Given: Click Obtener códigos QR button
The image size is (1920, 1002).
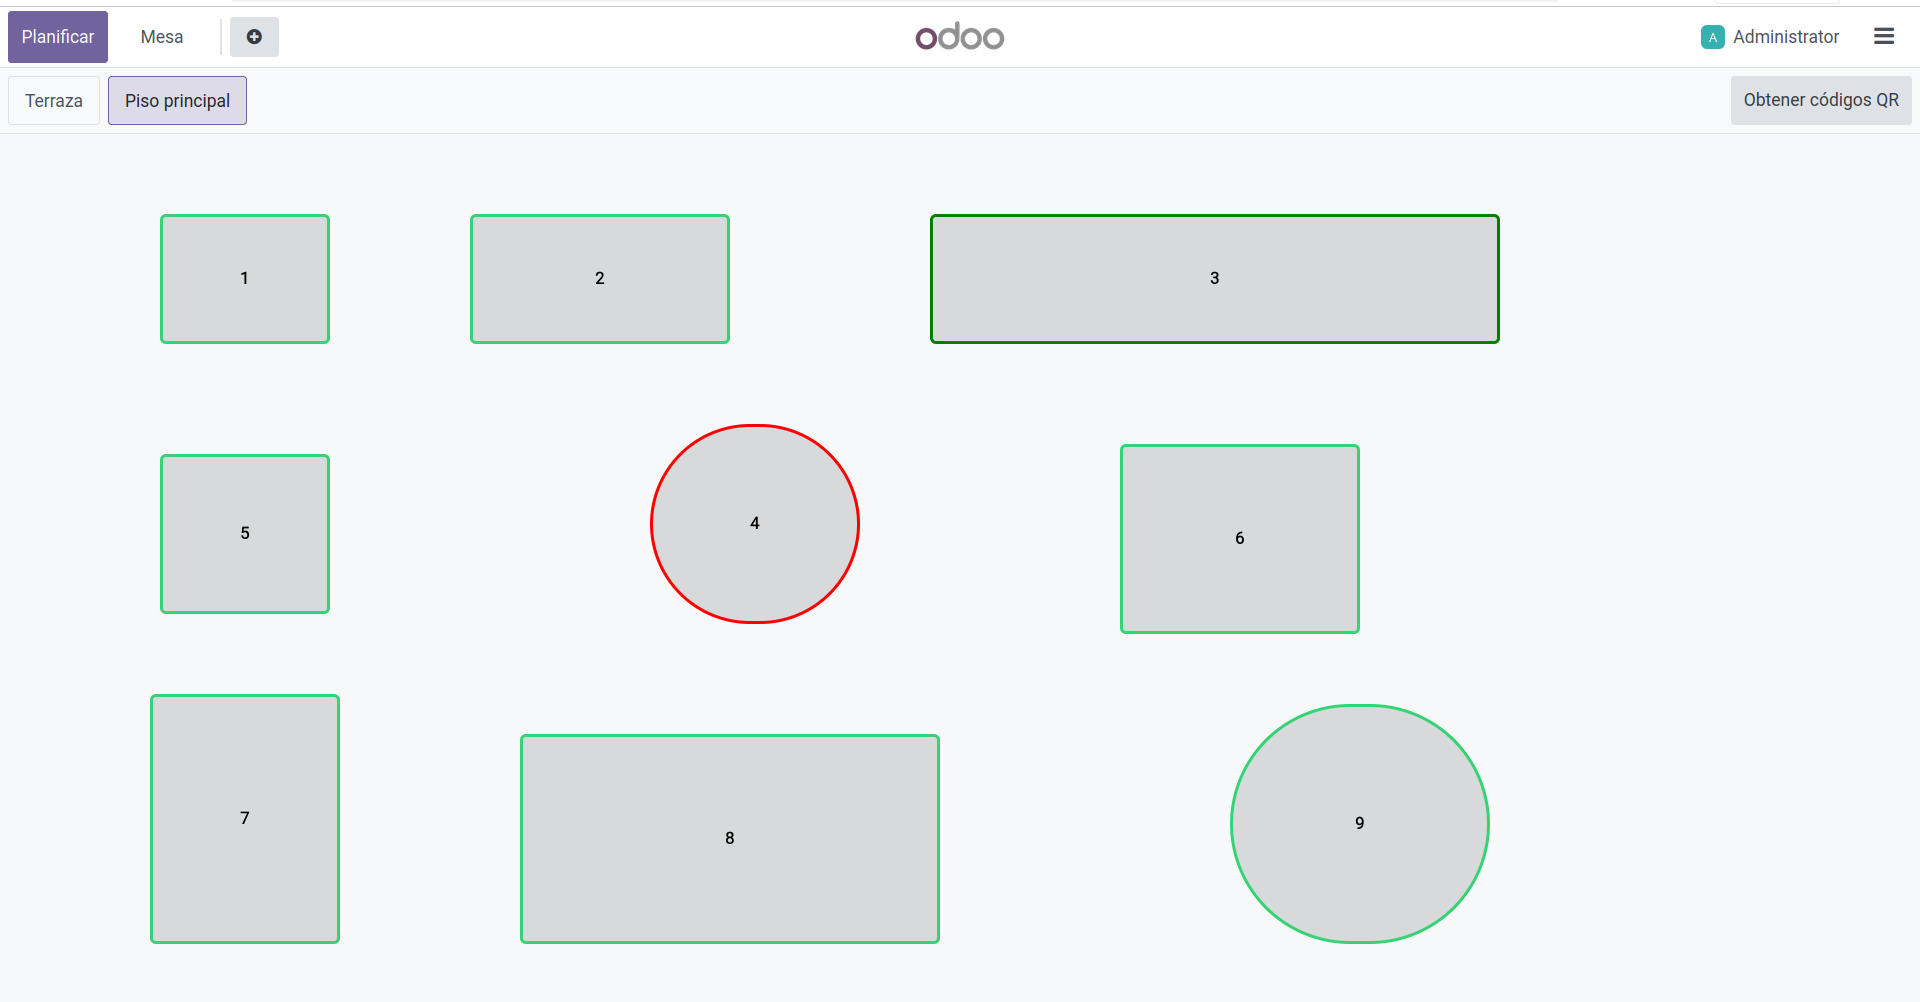Looking at the screenshot, I should coord(1820,100).
